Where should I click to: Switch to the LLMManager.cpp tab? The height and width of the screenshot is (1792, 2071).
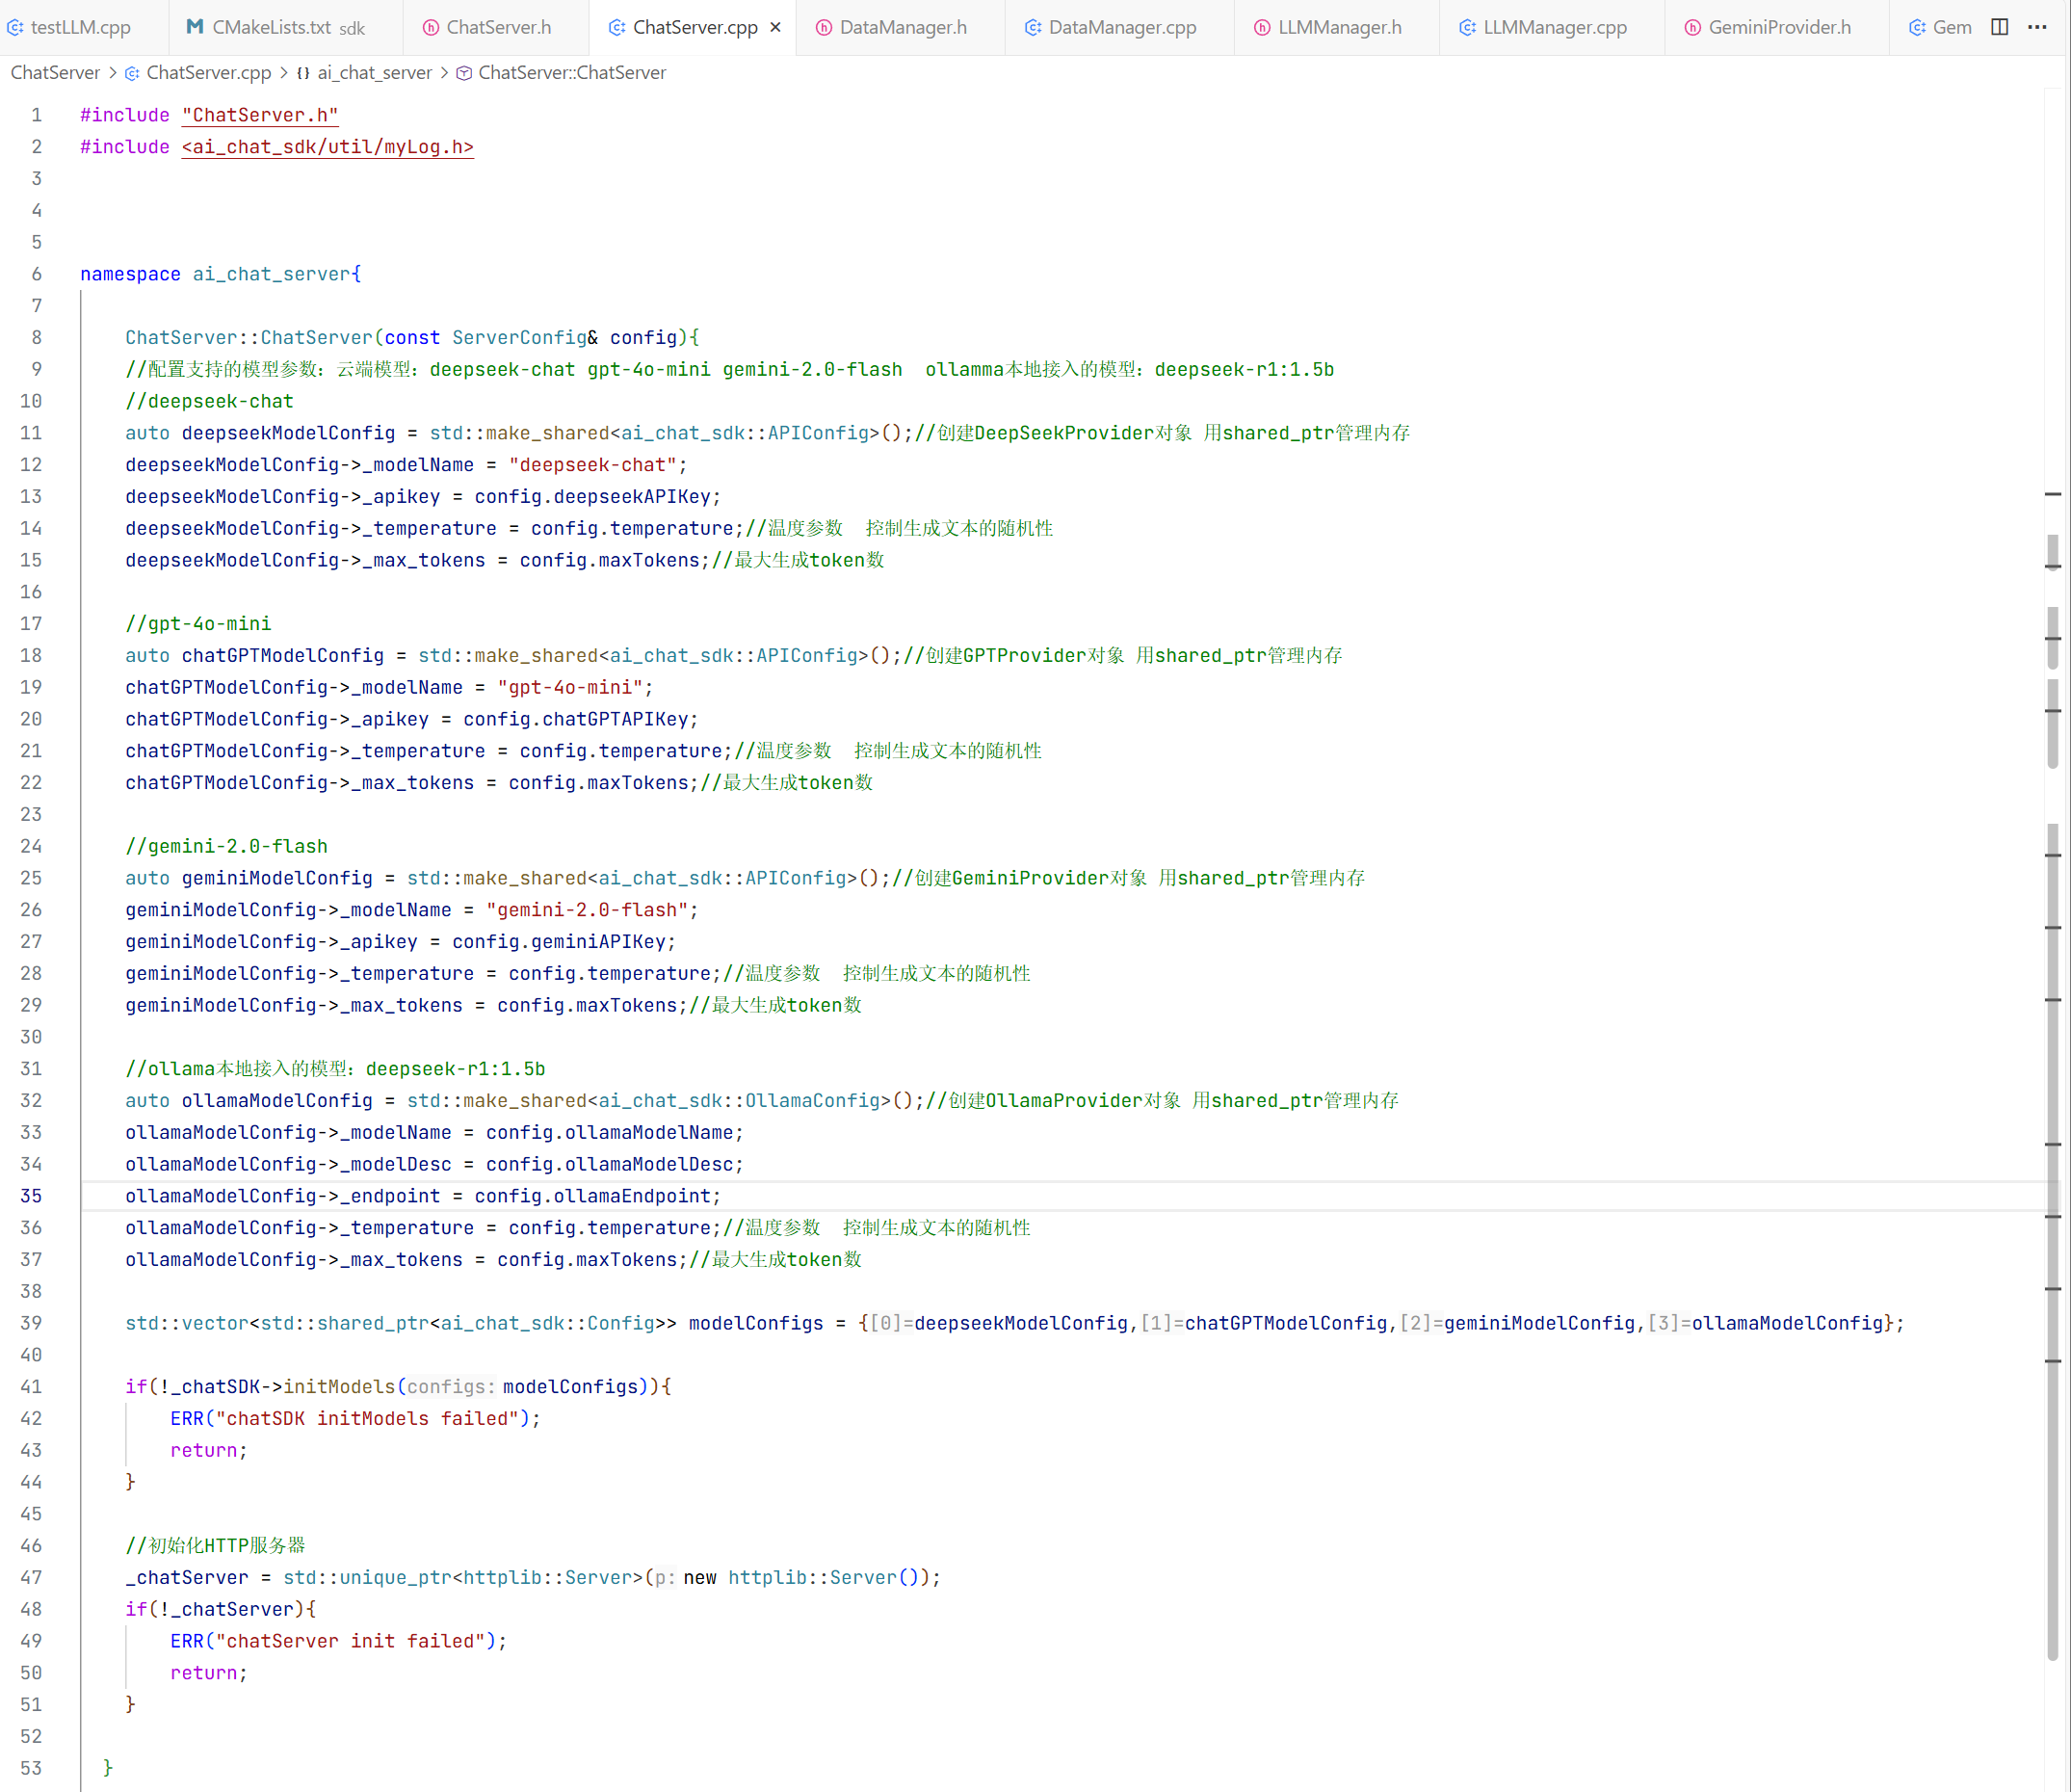tap(1554, 27)
